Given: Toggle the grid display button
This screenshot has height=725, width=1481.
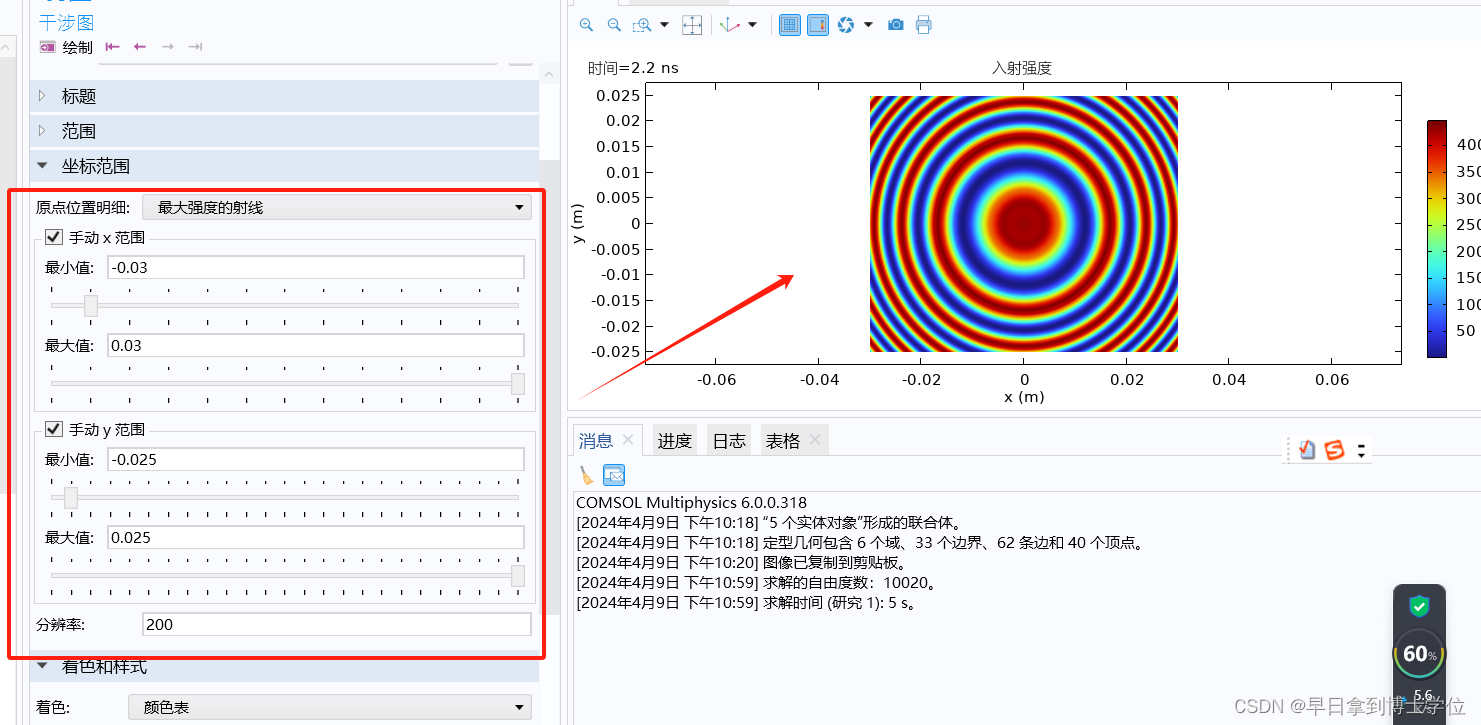Looking at the screenshot, I should pyautogui.click(x=790, y=25).
